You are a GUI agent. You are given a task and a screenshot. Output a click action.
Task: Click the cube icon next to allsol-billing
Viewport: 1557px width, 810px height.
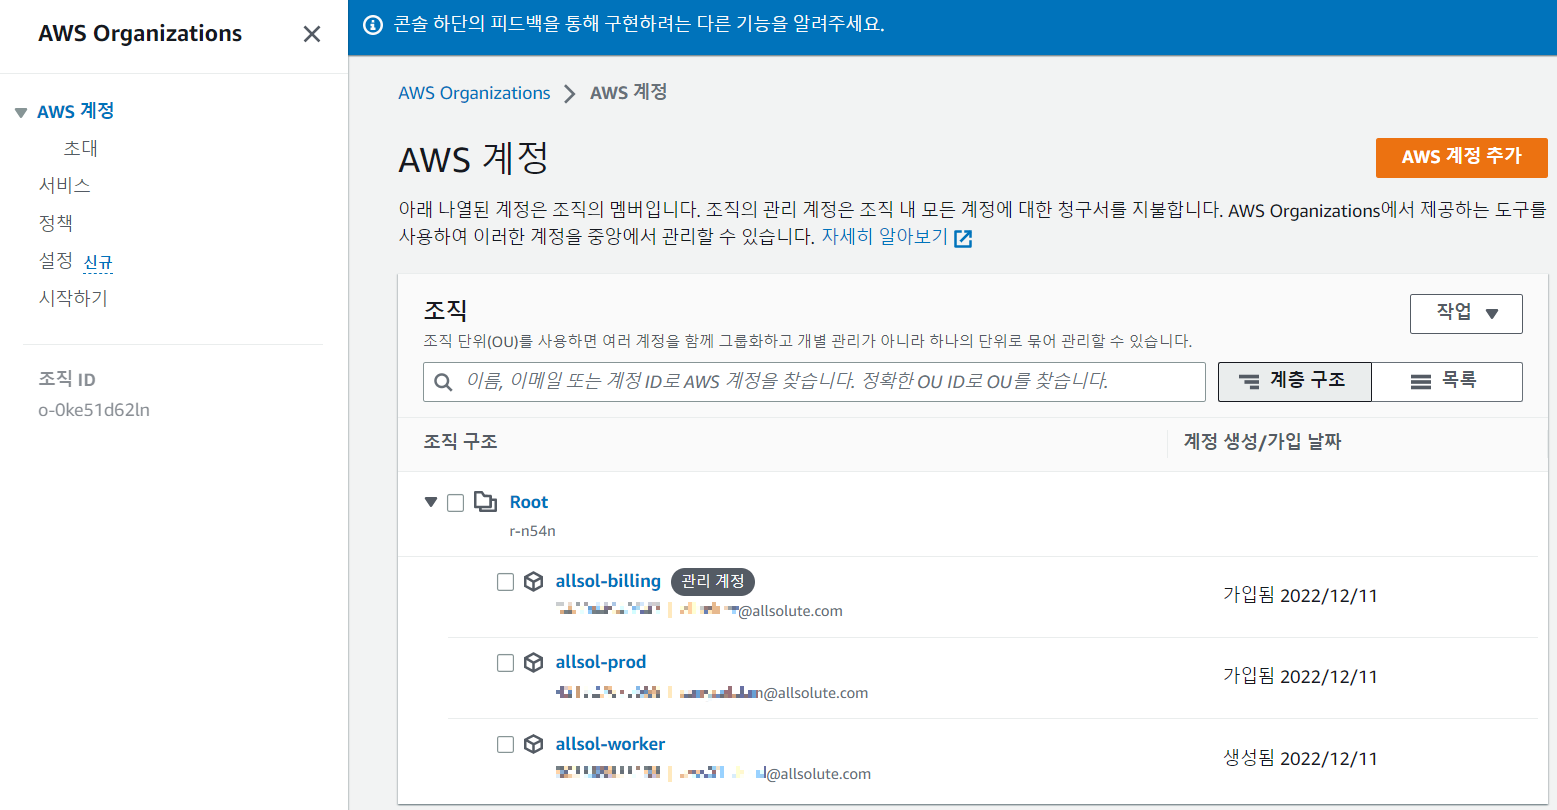[x=534, y=581]
